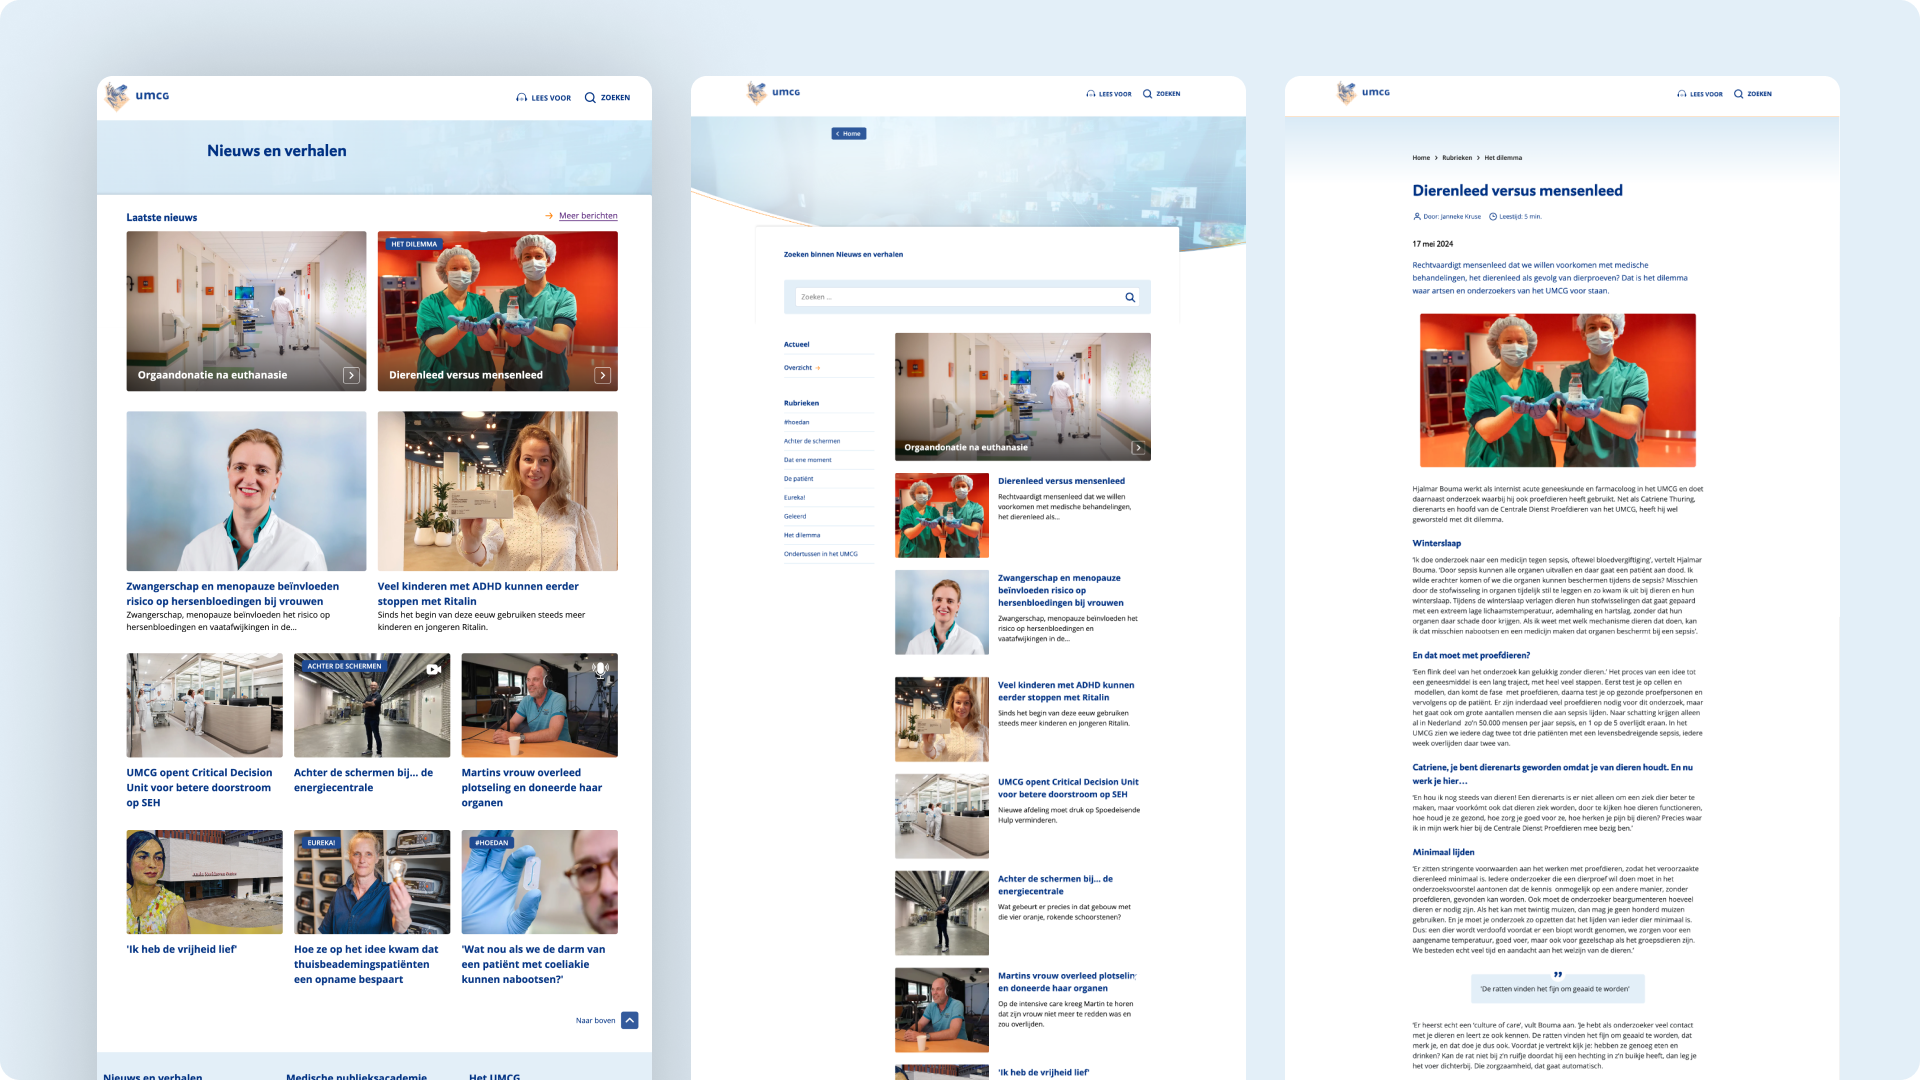This screenshot has width=1920, height=1080.
Task: Click the Nieuws en verhalen page title
Action: [x=277, y=151]
